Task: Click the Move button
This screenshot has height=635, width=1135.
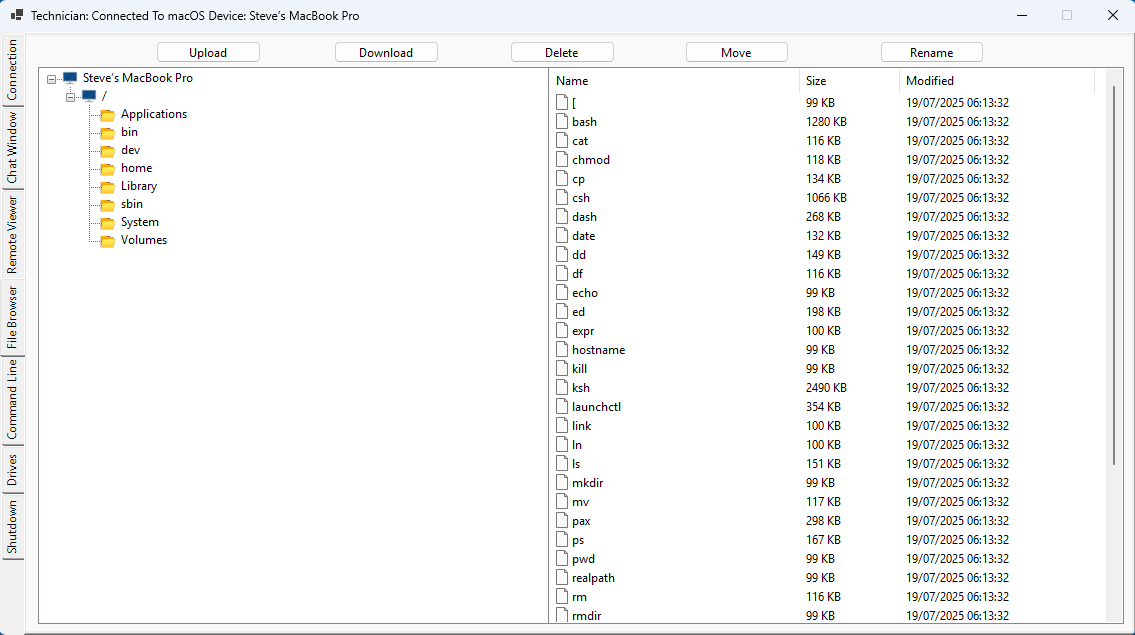Action: click(x=736, y=52)
